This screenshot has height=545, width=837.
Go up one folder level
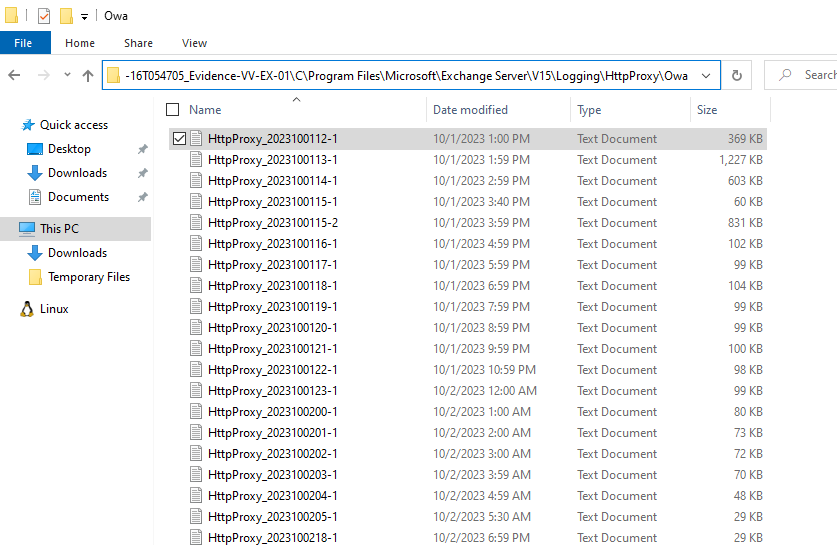coord(88,76)
